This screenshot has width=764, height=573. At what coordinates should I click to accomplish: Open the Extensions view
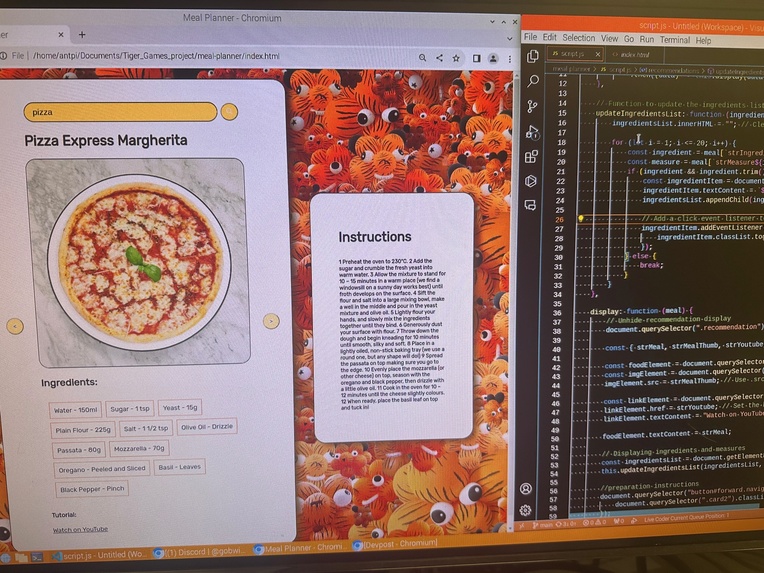[531, 156]
